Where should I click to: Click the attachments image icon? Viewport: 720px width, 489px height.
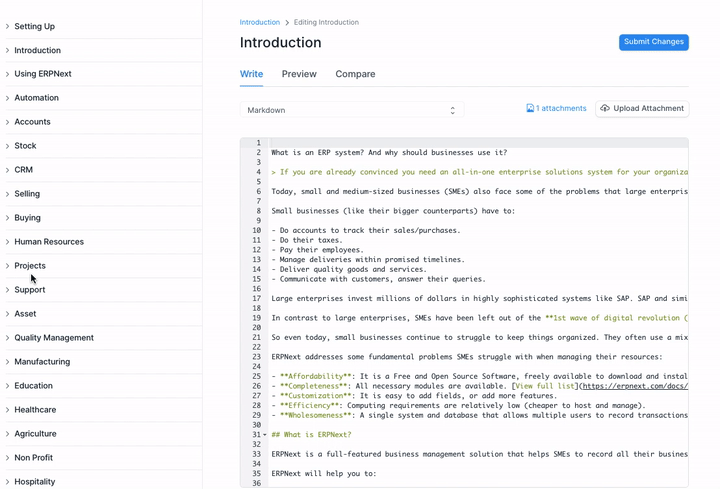tap(530, 108)
